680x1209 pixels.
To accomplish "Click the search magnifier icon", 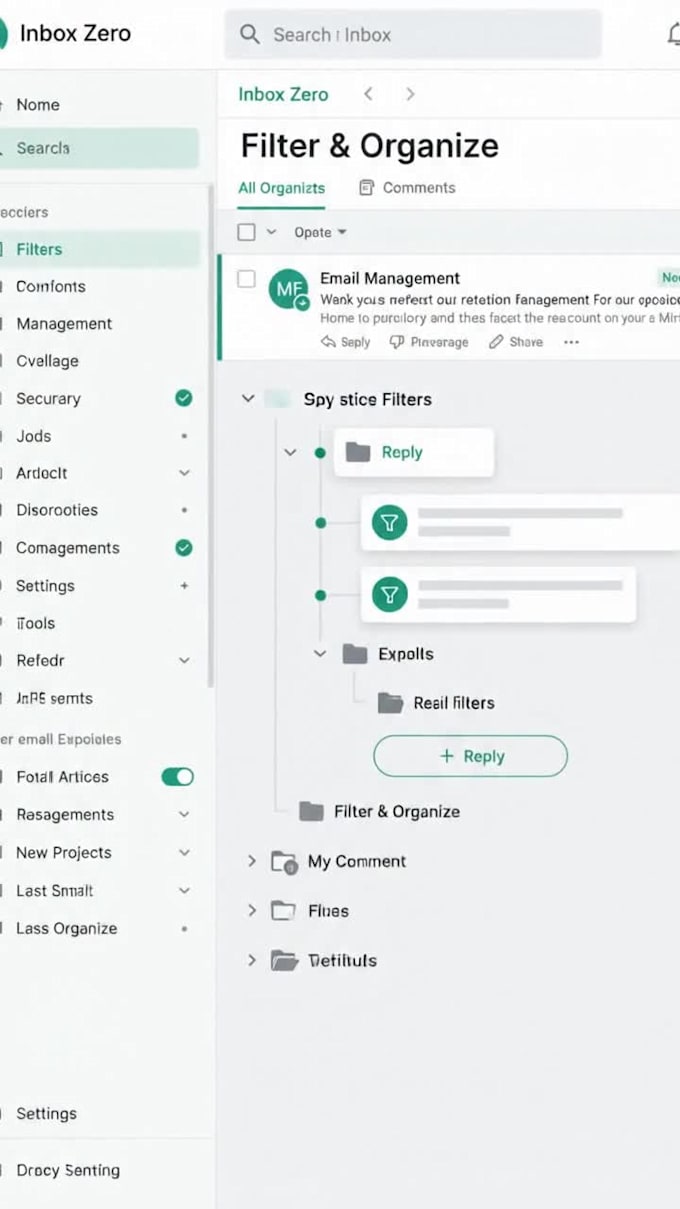I will click(x=249, y=35).
